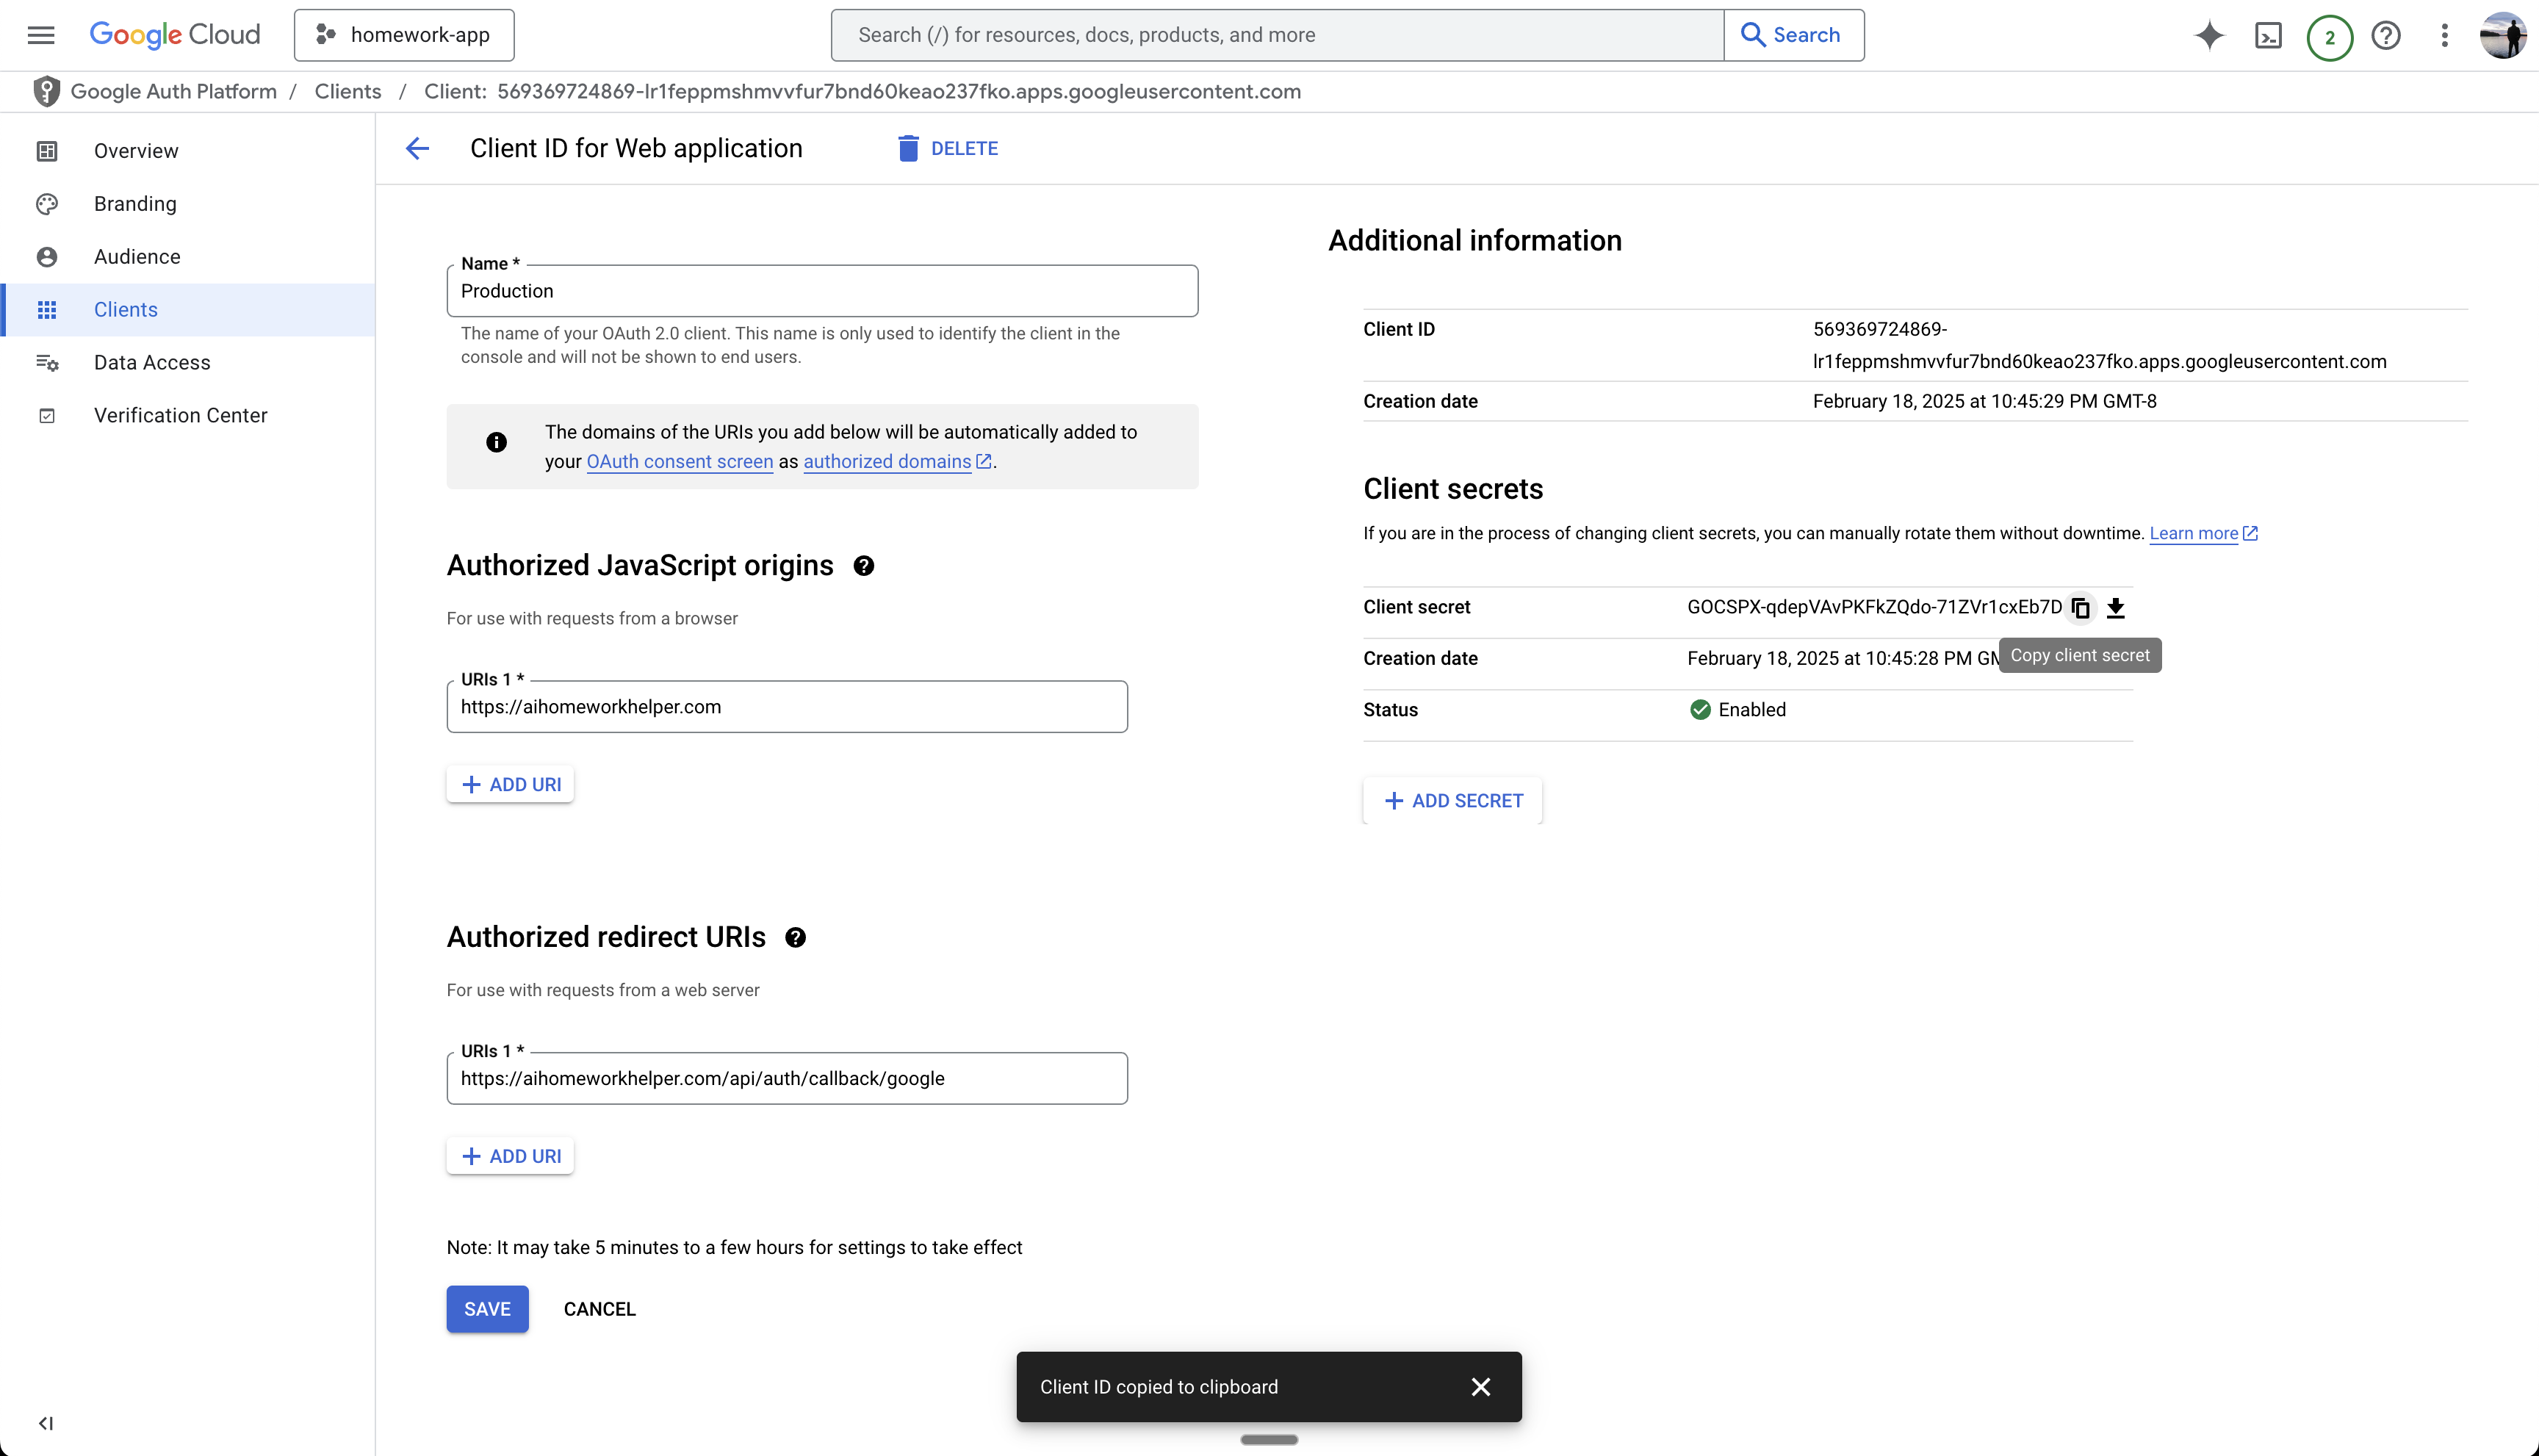2539x1456 pixels.
Task: Click the Verification Center checkbox icon
Action: coord(47,415)
